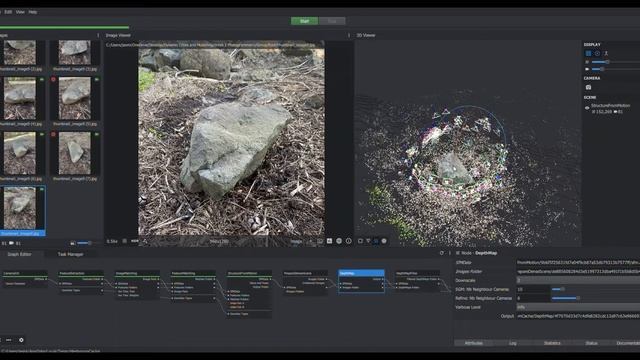The height and width of the screenshot is (360, 640).
Task: Open the Downscale dropdown
Action: click(x=578, y=280)
